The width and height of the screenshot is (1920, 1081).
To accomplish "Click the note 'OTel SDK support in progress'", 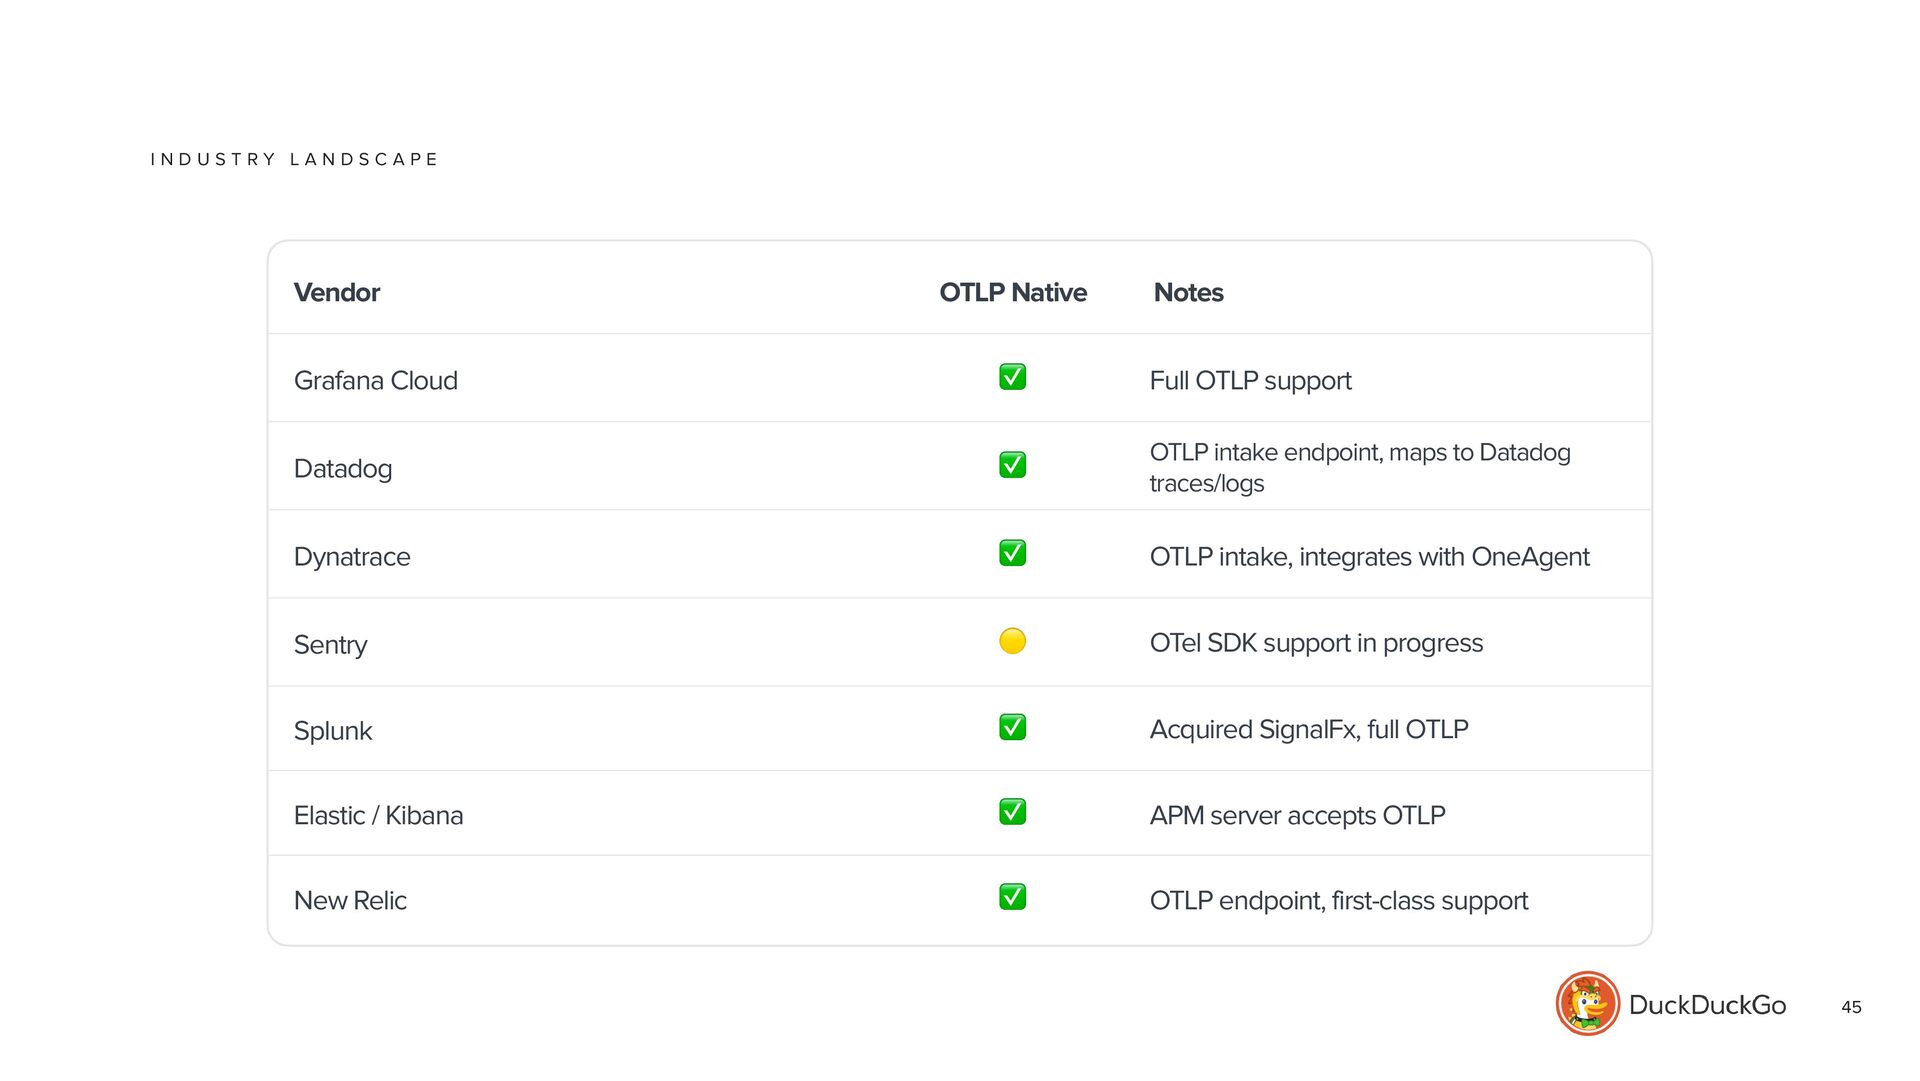I will point(1316,643).
